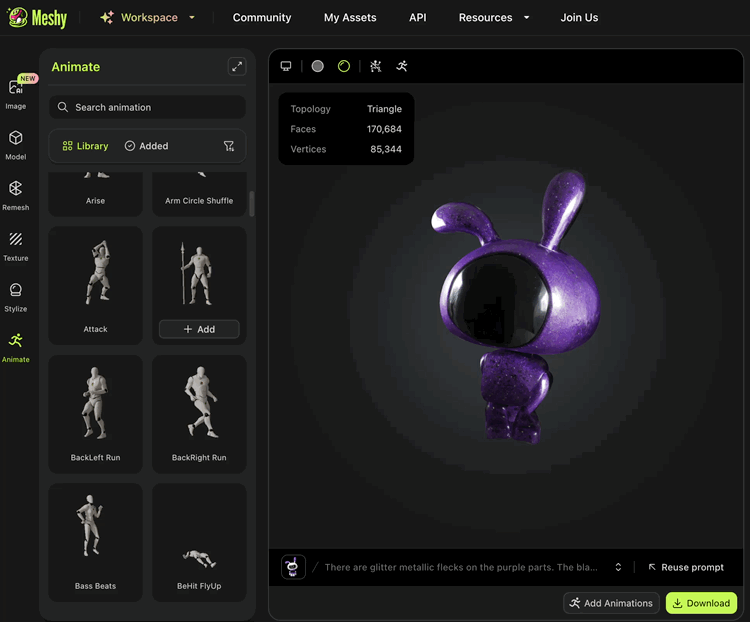Click the + Add button
Screen dimensions: 750x622
(x=199, y=329)
